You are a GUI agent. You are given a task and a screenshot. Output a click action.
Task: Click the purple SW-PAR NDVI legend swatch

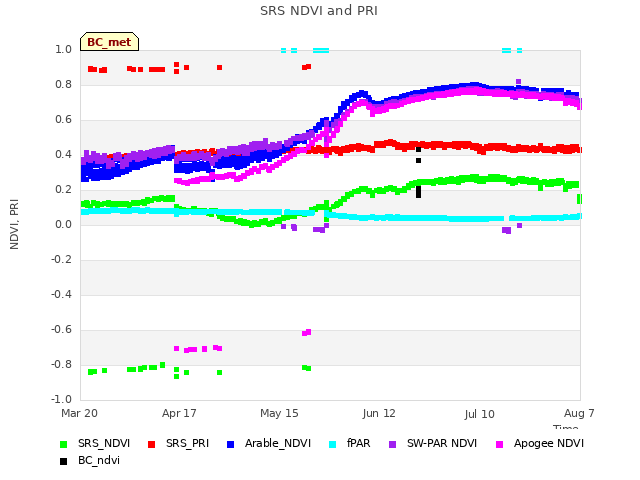click(392, 444)
